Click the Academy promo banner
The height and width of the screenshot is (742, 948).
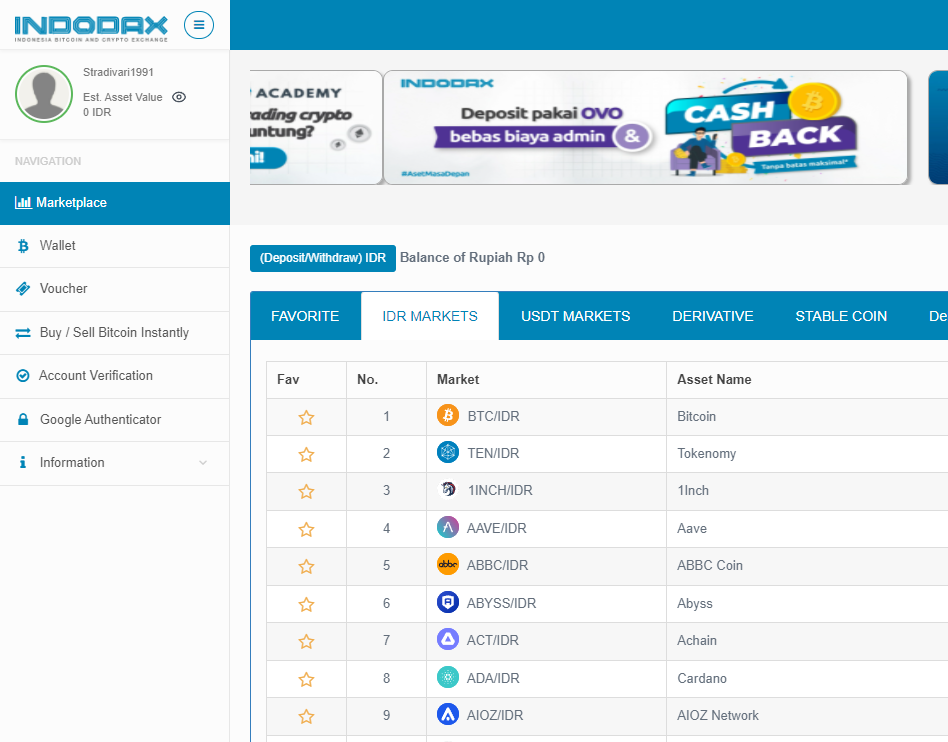tap(316, 128)
